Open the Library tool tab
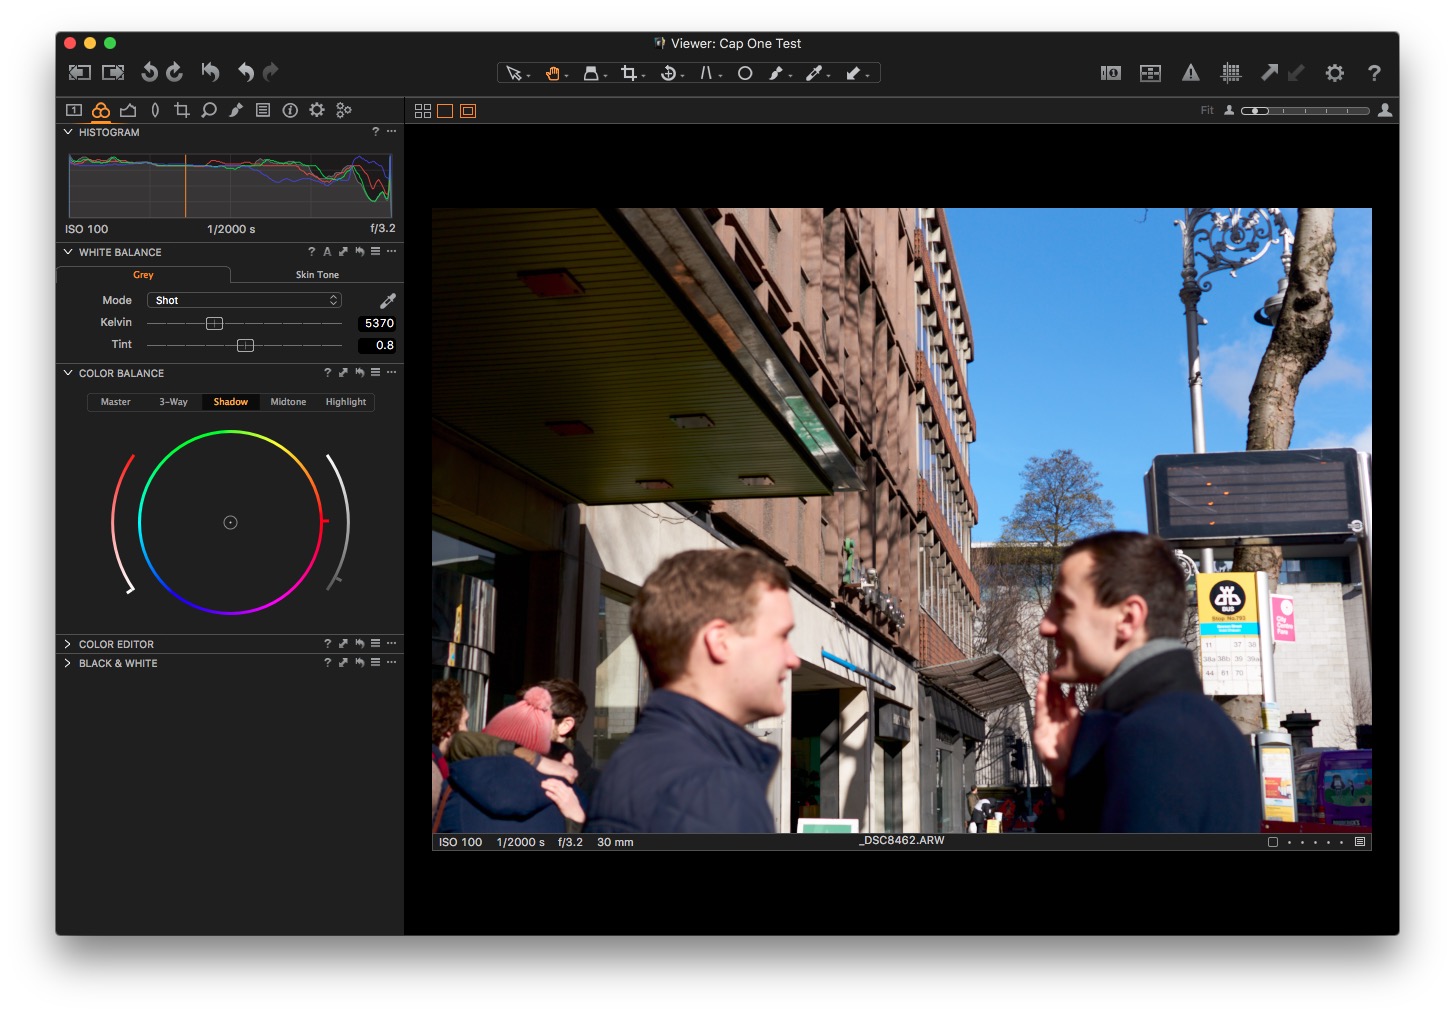 click(x=73, y=110)
